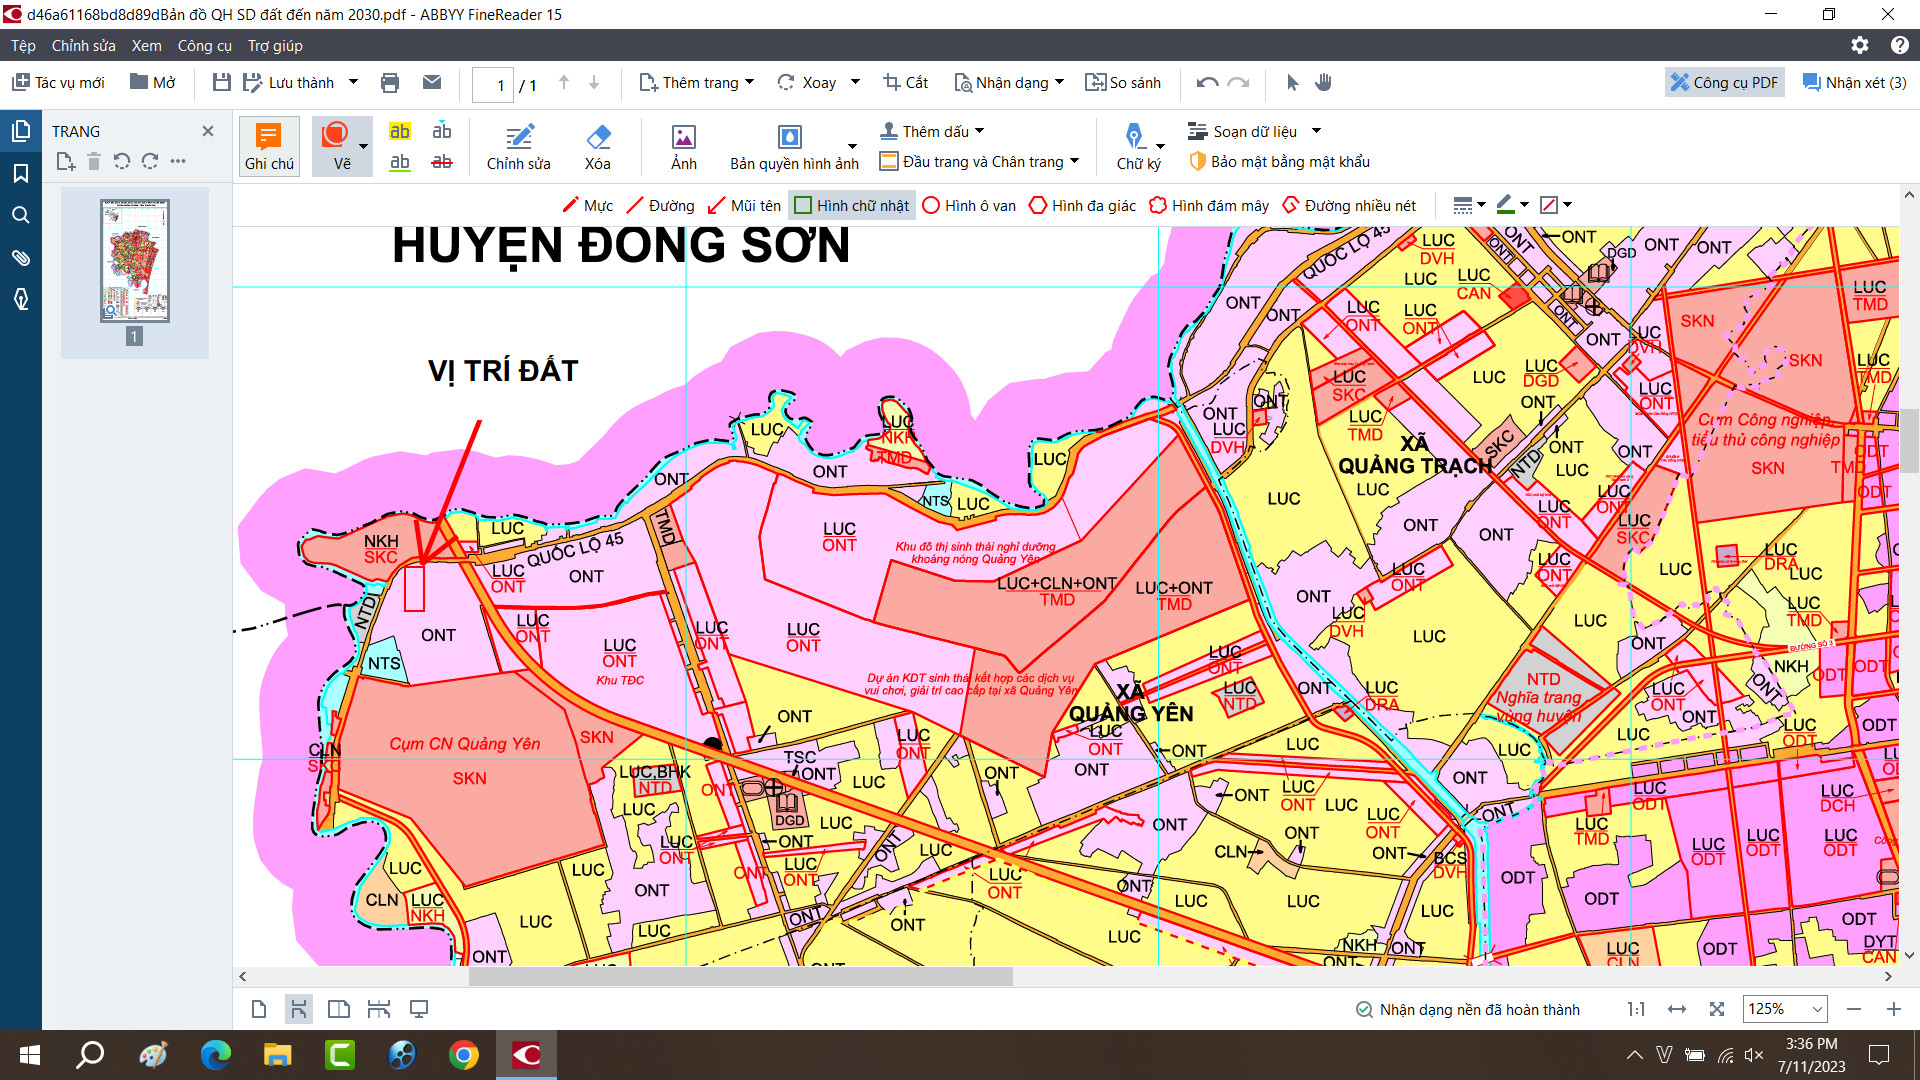
Task: Undo the last action
Action: 1207,83
